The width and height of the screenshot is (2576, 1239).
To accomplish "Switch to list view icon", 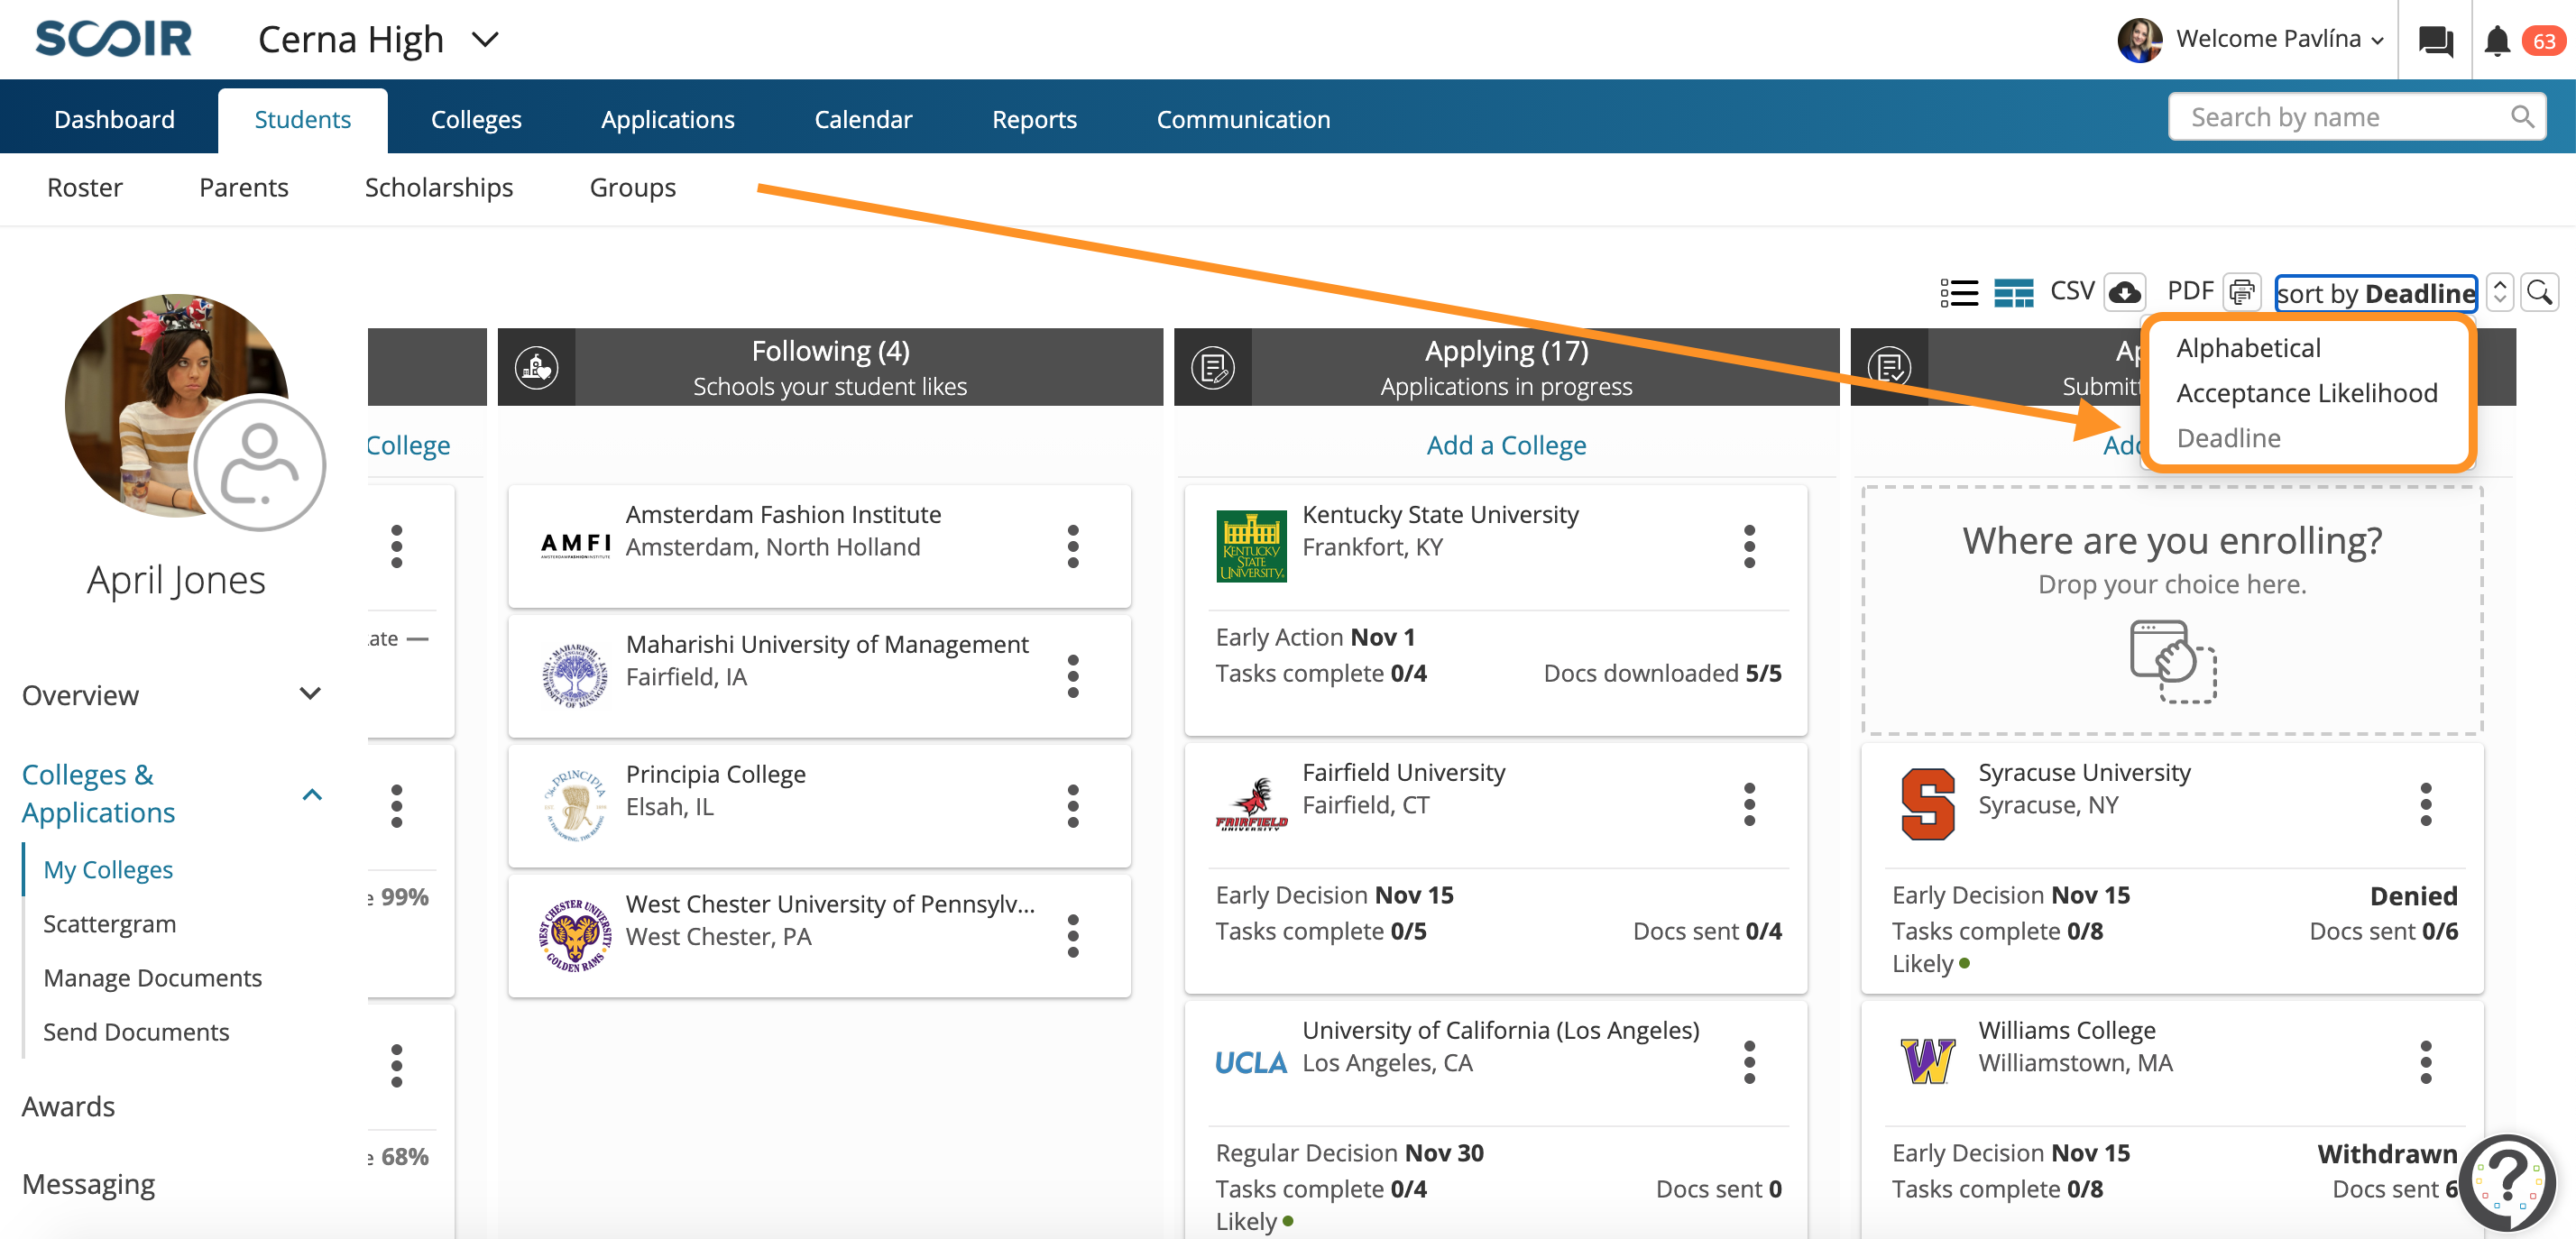I will 1959,293.
